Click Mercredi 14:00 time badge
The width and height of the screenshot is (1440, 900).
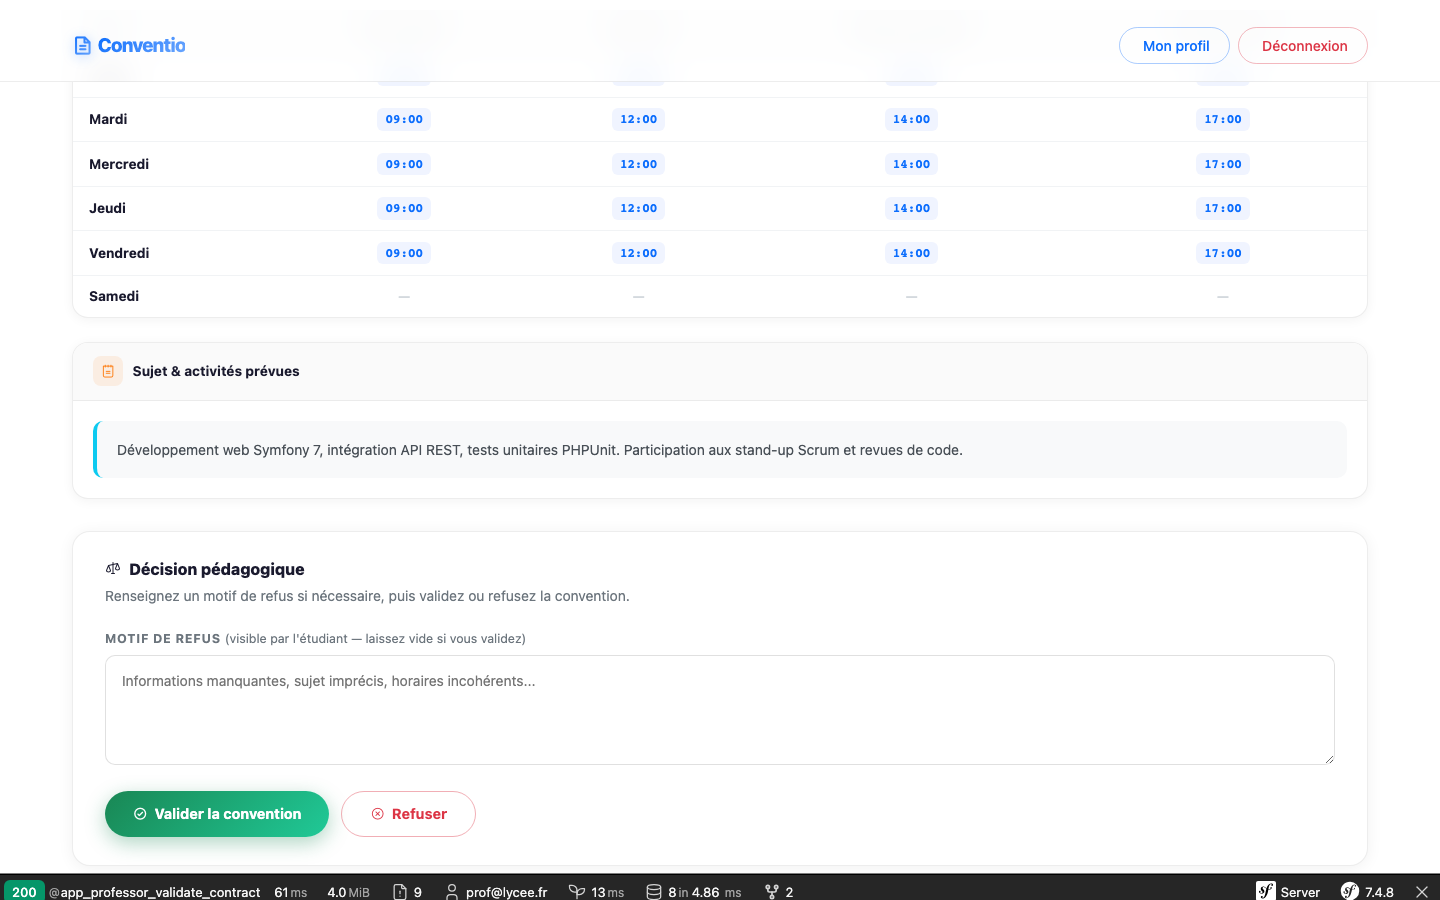tap(911, 164)
